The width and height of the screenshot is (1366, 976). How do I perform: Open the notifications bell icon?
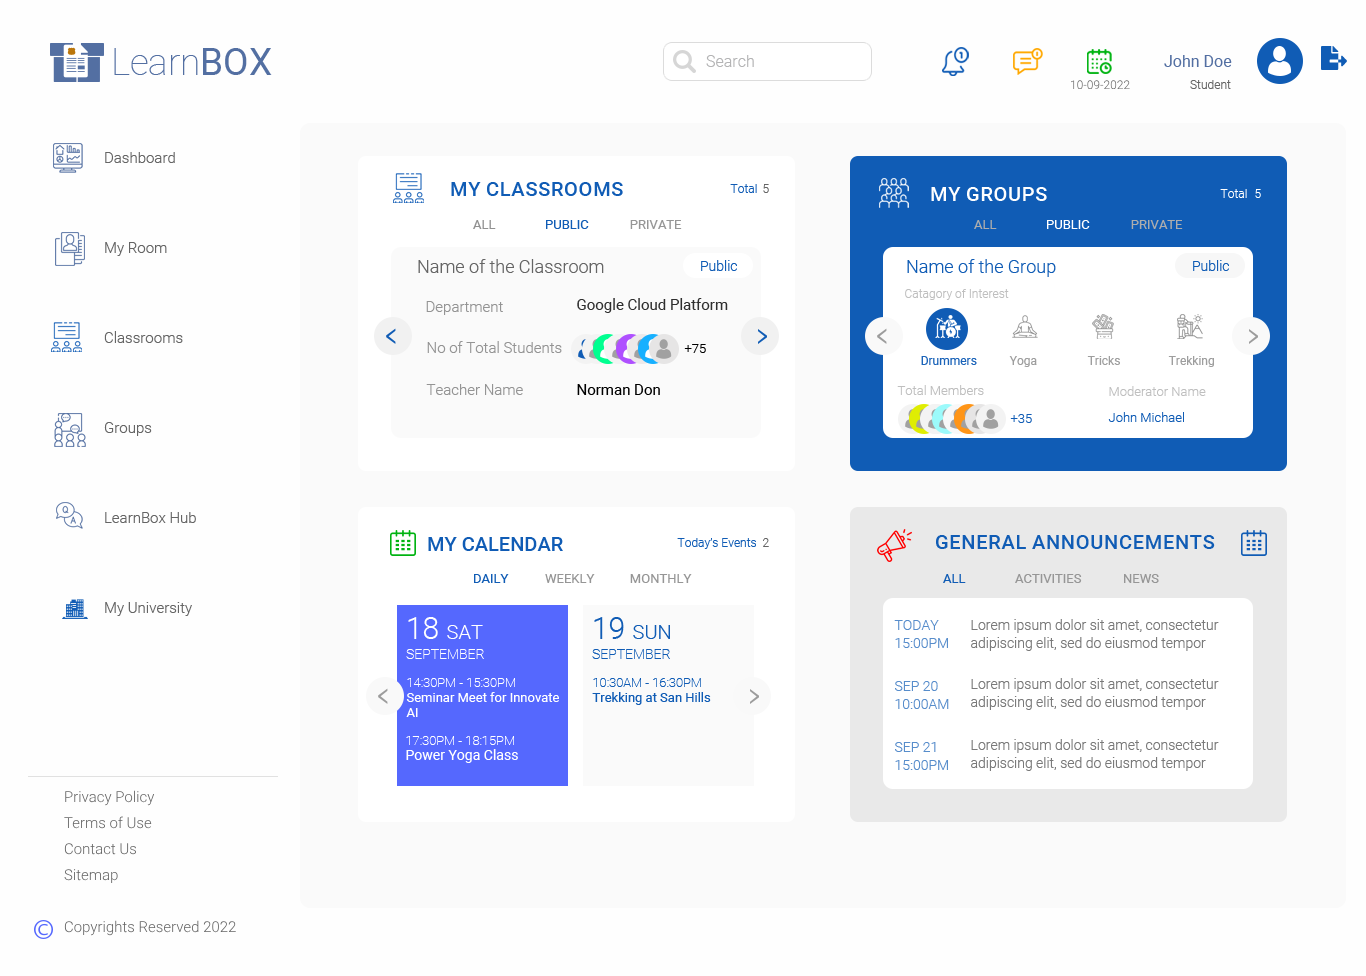coord(955,62)
